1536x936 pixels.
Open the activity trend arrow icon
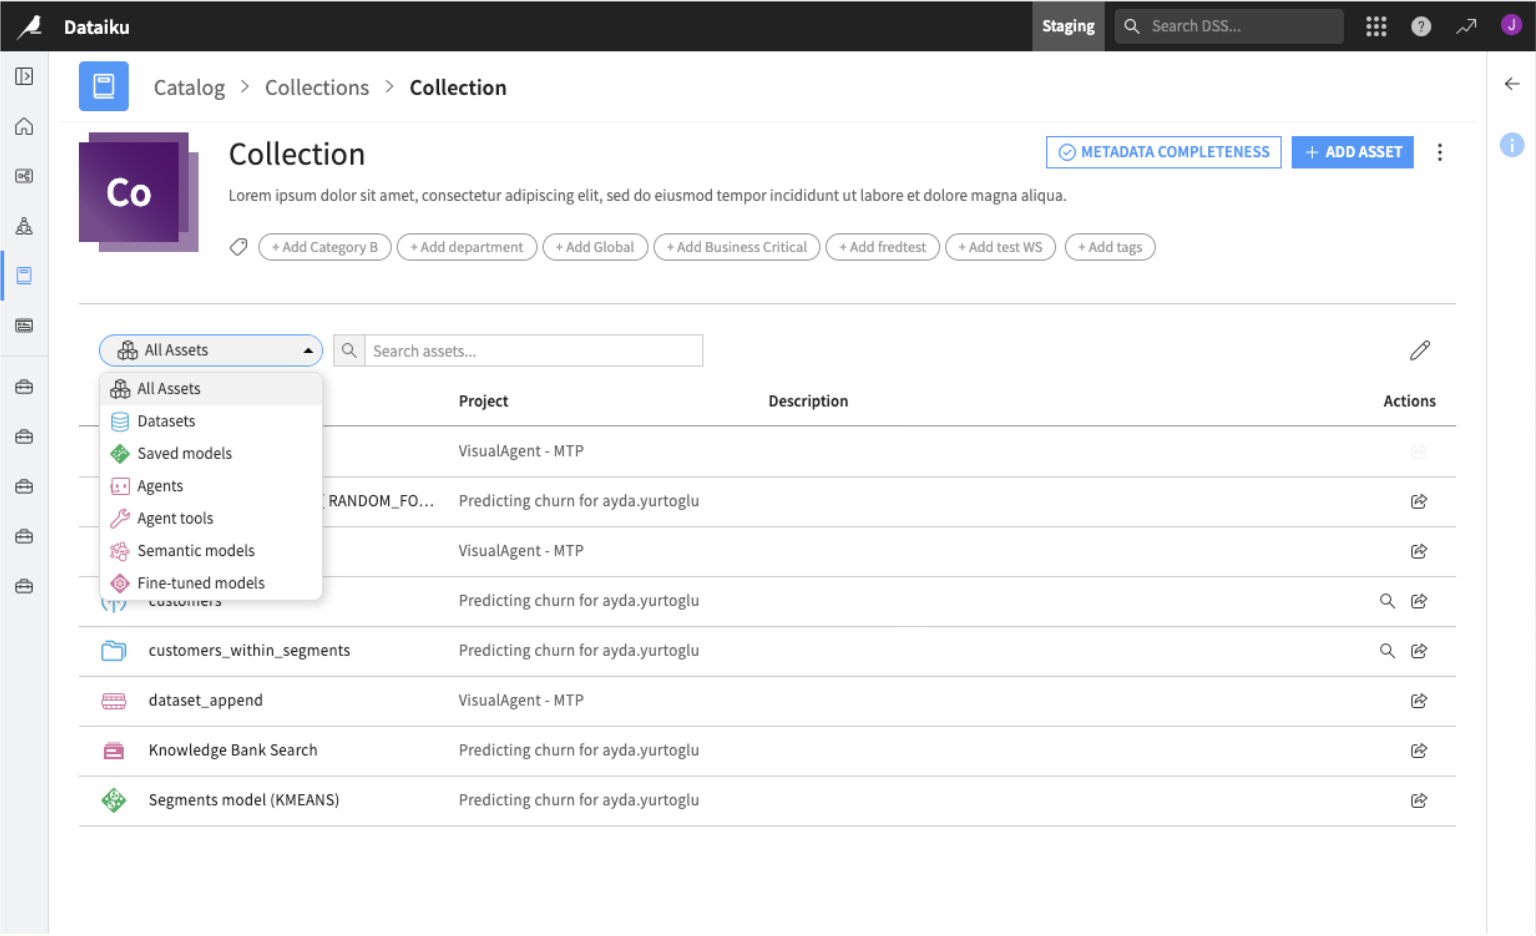pyautogui.click(x=1466, y=26)
